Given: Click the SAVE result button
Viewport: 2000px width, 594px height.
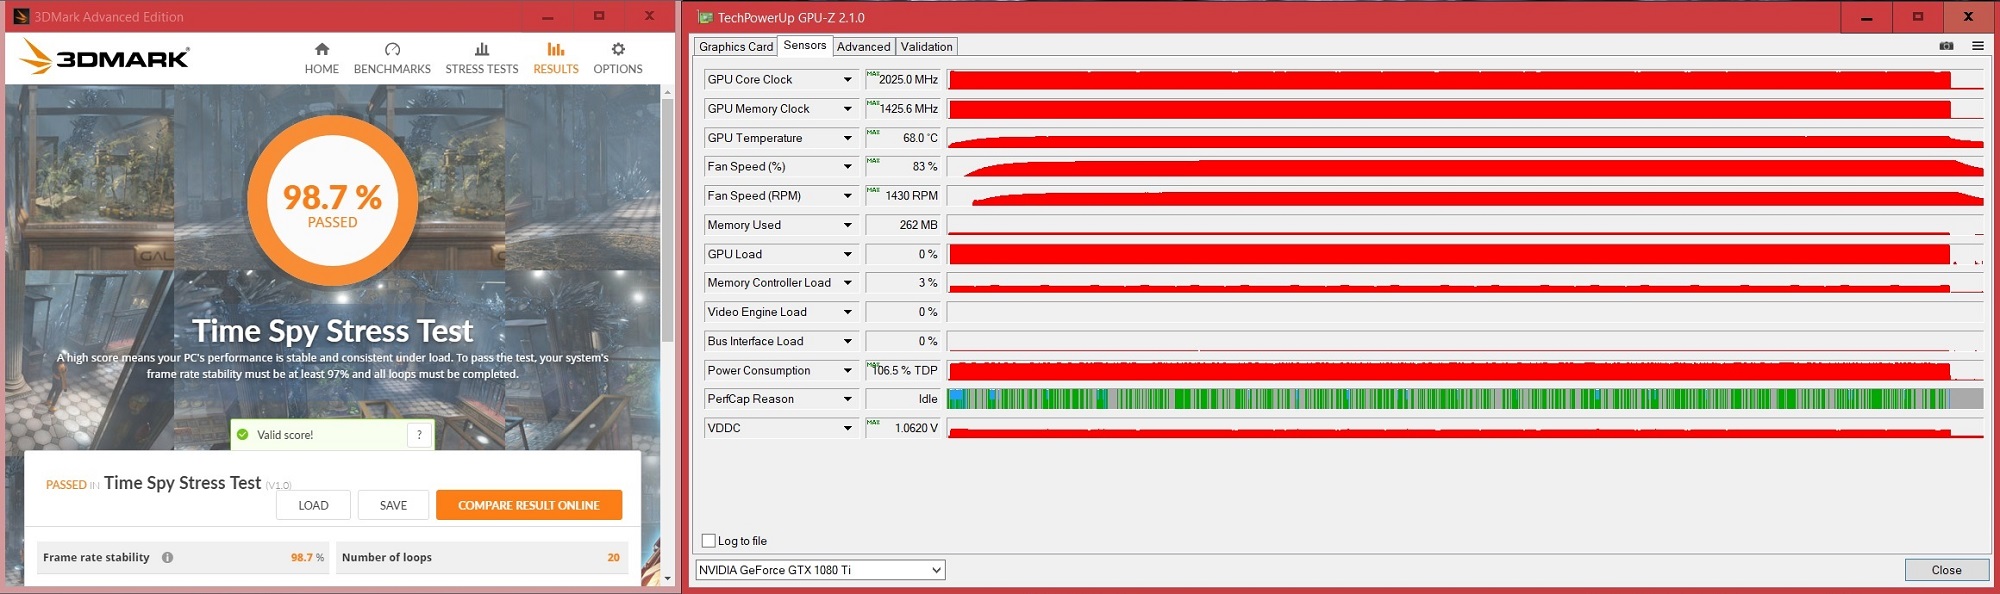Looking at the screenshot, I should [393, 505].
